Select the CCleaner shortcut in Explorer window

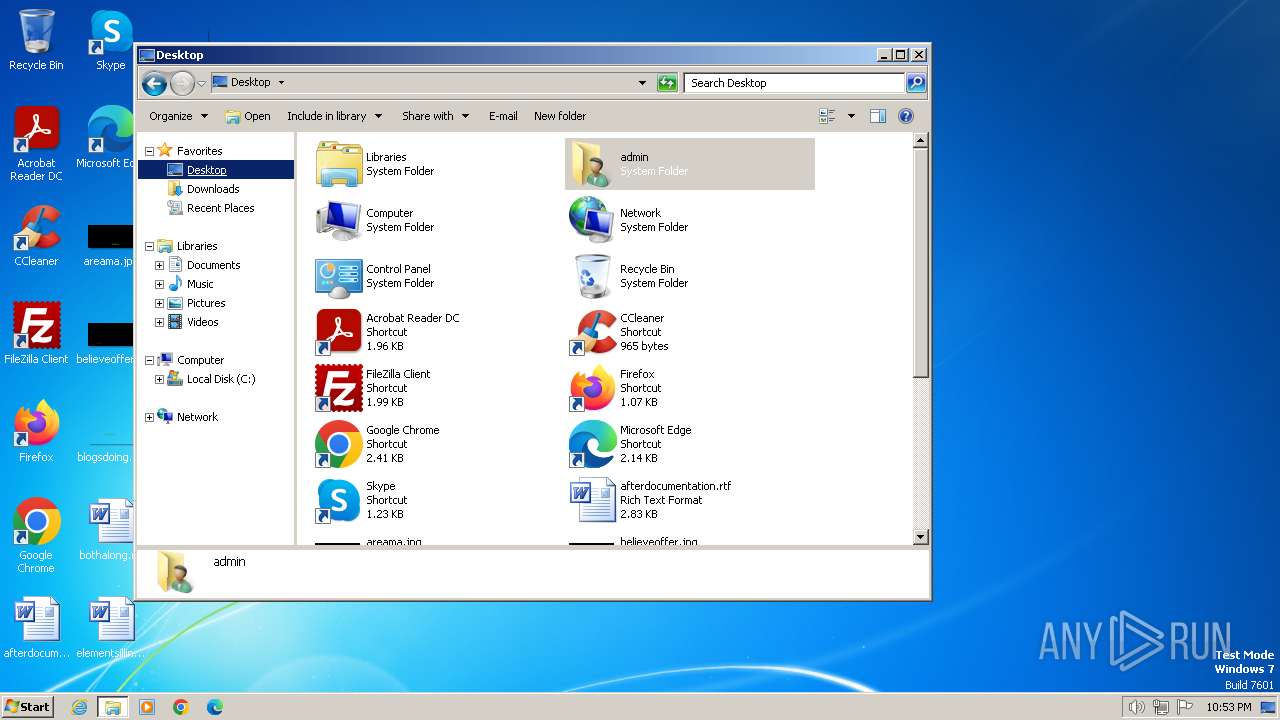click(x=591, y=332)
